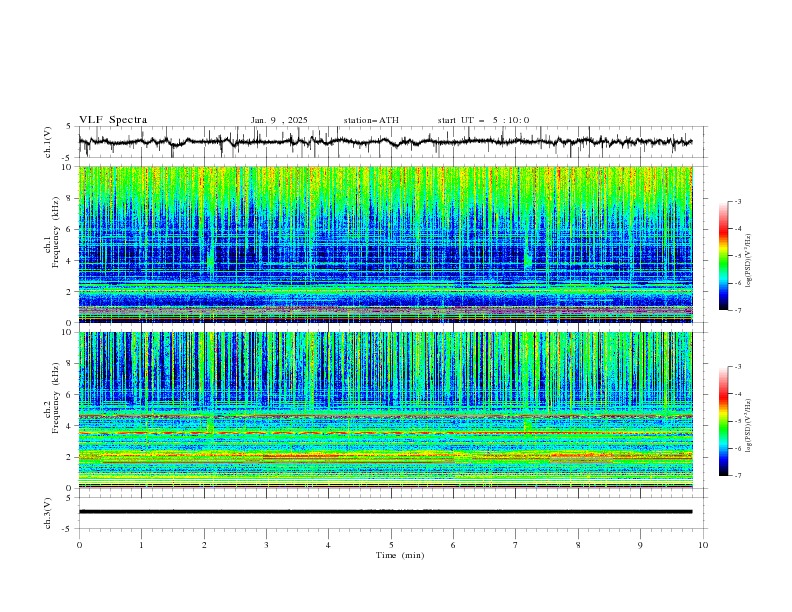Click the "station=ATH" label
This screenshot has width=792, height=612.
(x=371, y=120)
